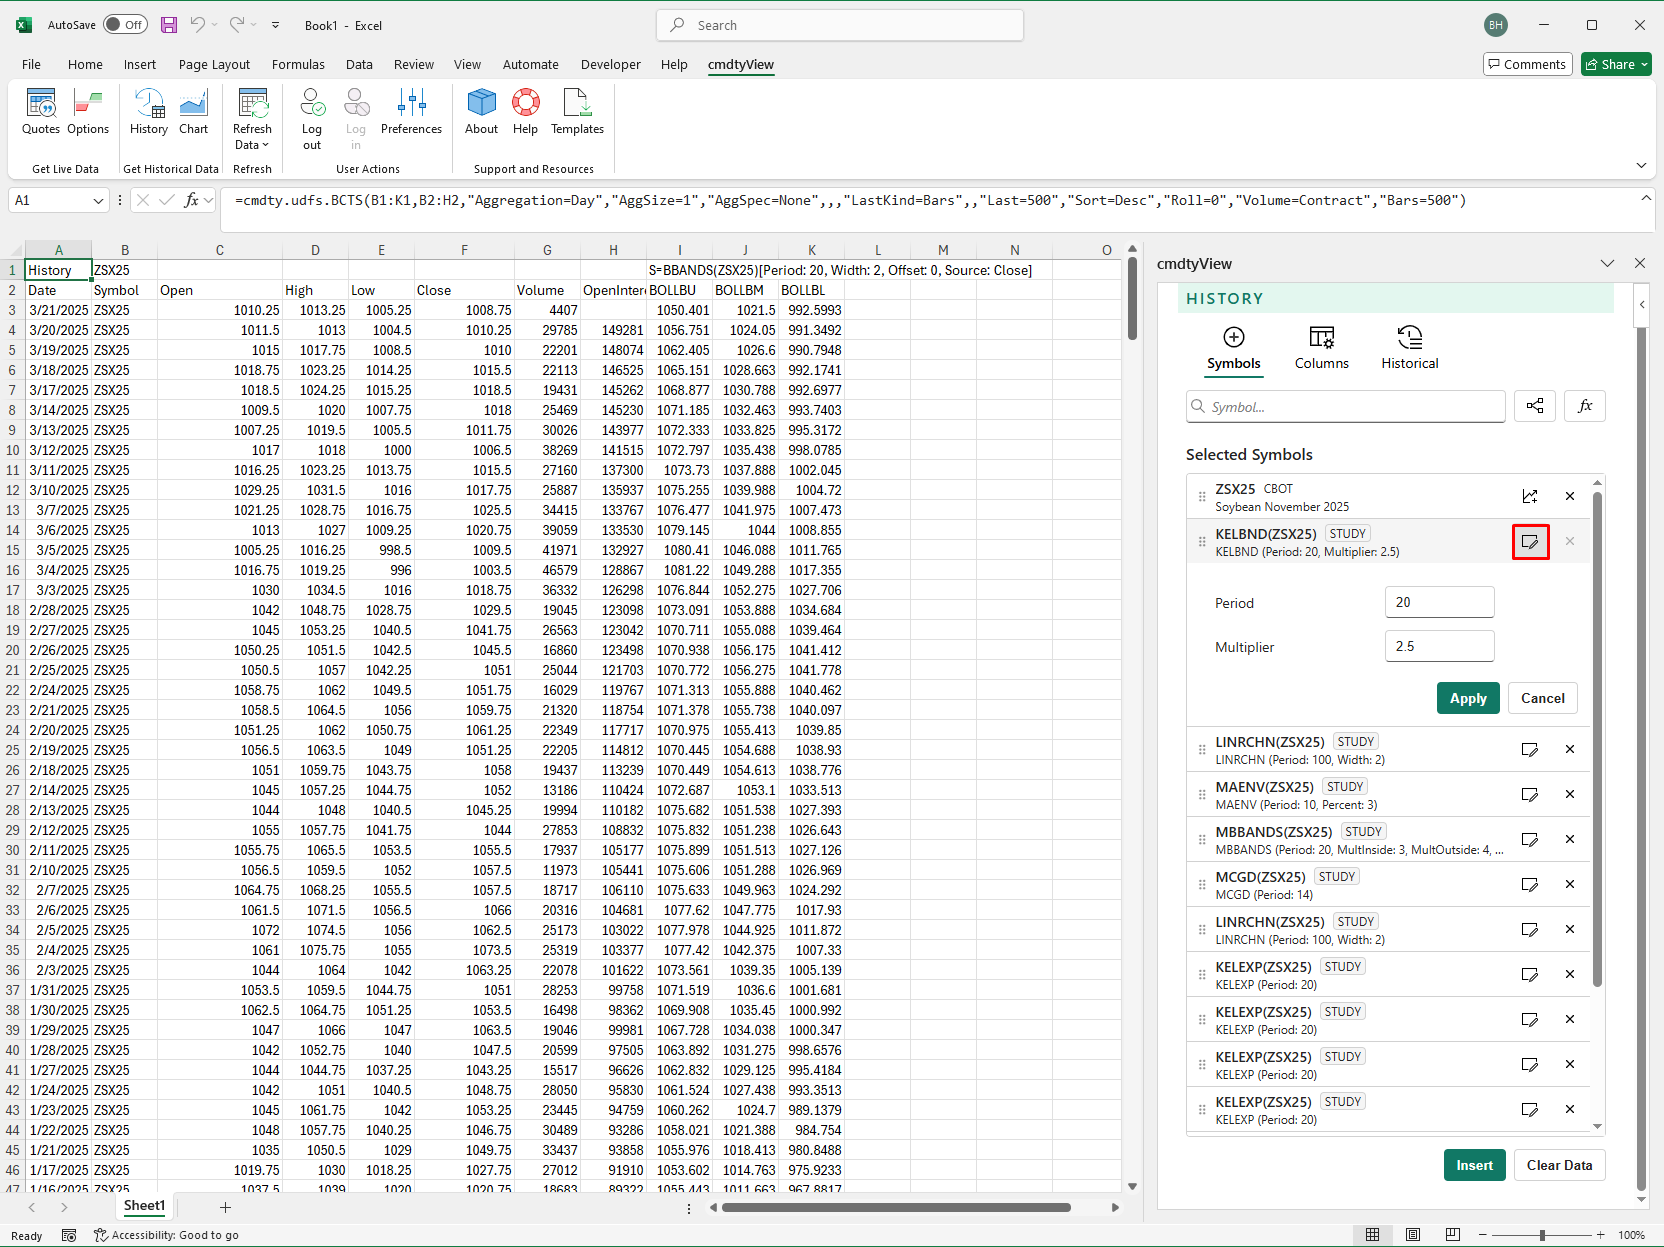Image resolution: width=1664 pixels, height=1247 pixels.
Task: Open the Quotes tool in the ribbon
Action: point(41,111)
